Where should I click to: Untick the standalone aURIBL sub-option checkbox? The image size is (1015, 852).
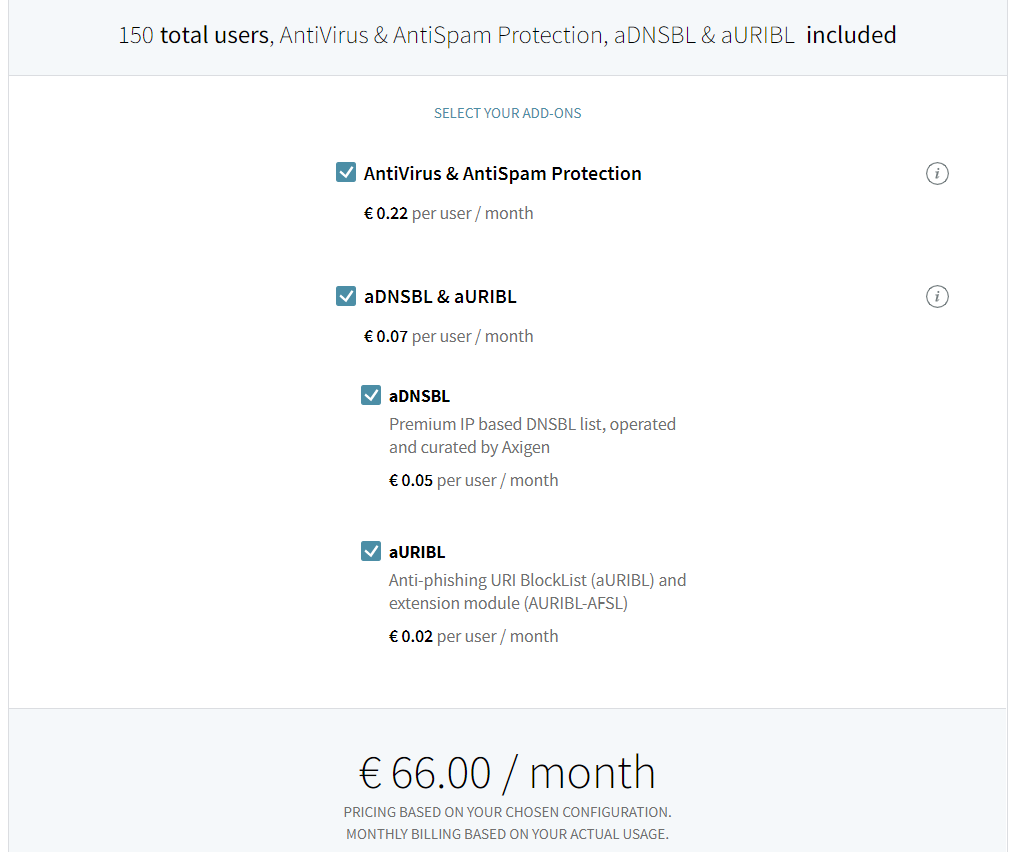(x=371, y=551)
